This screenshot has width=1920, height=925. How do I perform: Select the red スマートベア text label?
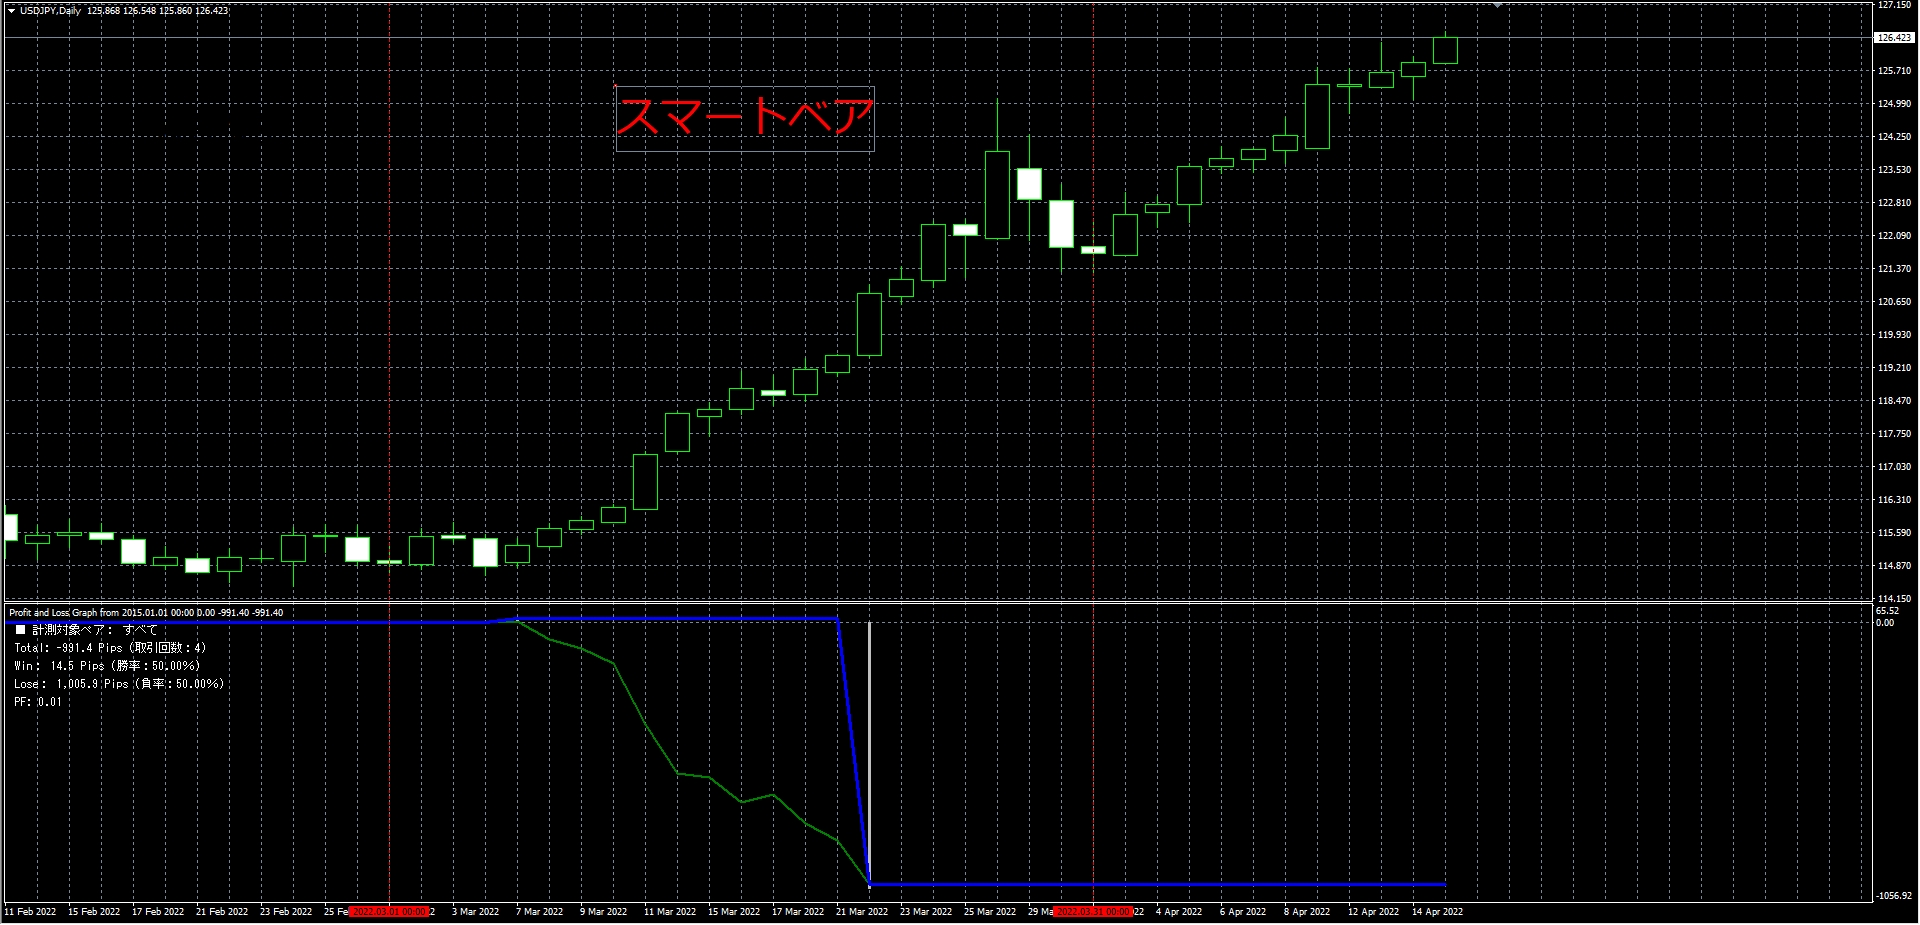click(745, 117)
